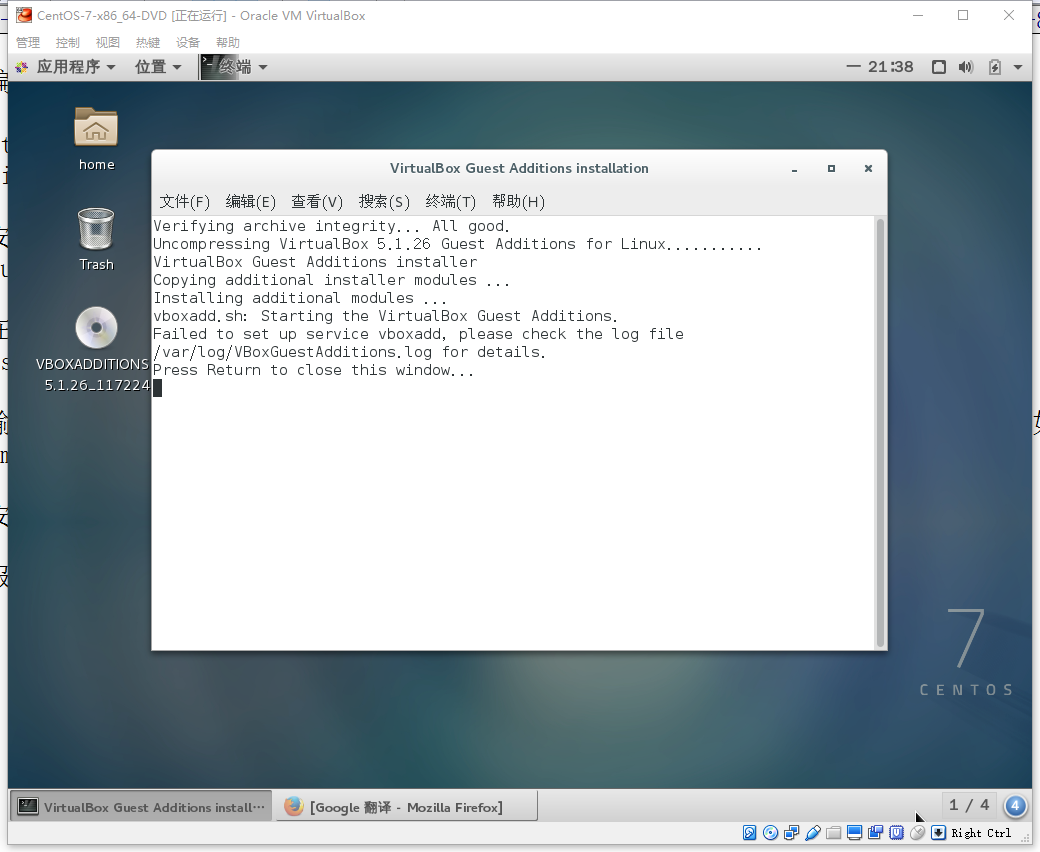Click the USB devices icon in status bar
The width and height of the screenshot is (1040, 852).
[x=812, y=833]
